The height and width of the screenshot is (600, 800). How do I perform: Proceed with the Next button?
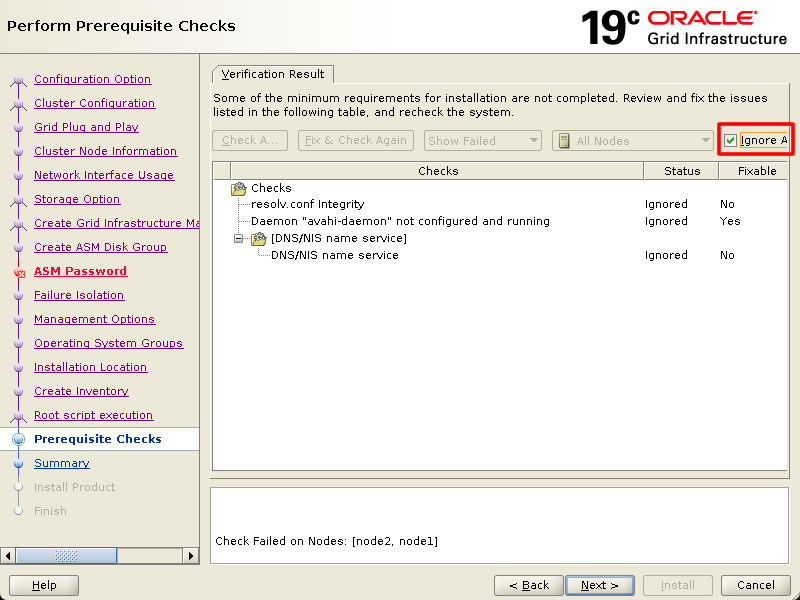coord(599,585)
